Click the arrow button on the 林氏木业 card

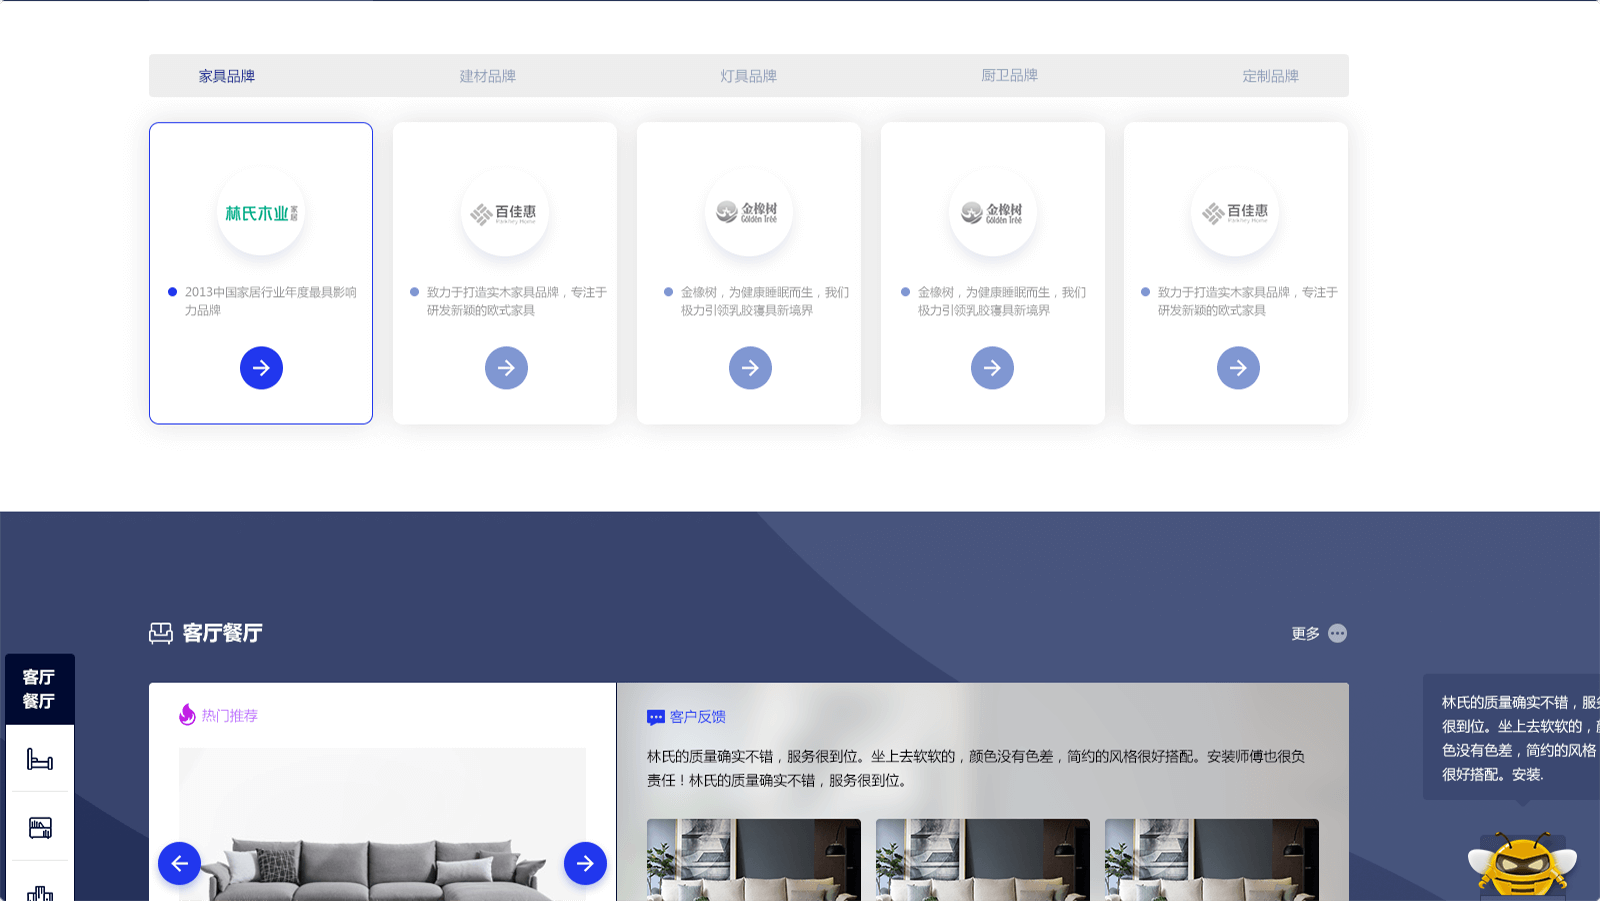point(261,368)
